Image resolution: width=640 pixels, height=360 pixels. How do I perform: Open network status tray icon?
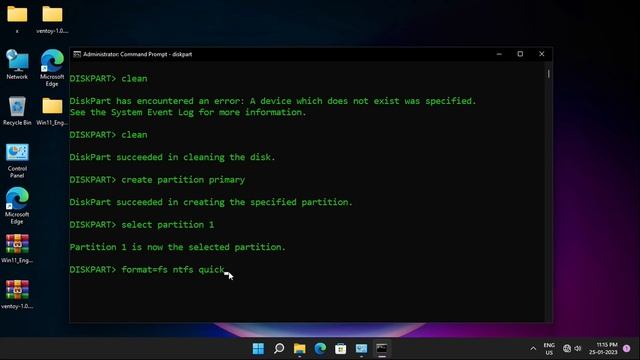[x=567, y=348]
